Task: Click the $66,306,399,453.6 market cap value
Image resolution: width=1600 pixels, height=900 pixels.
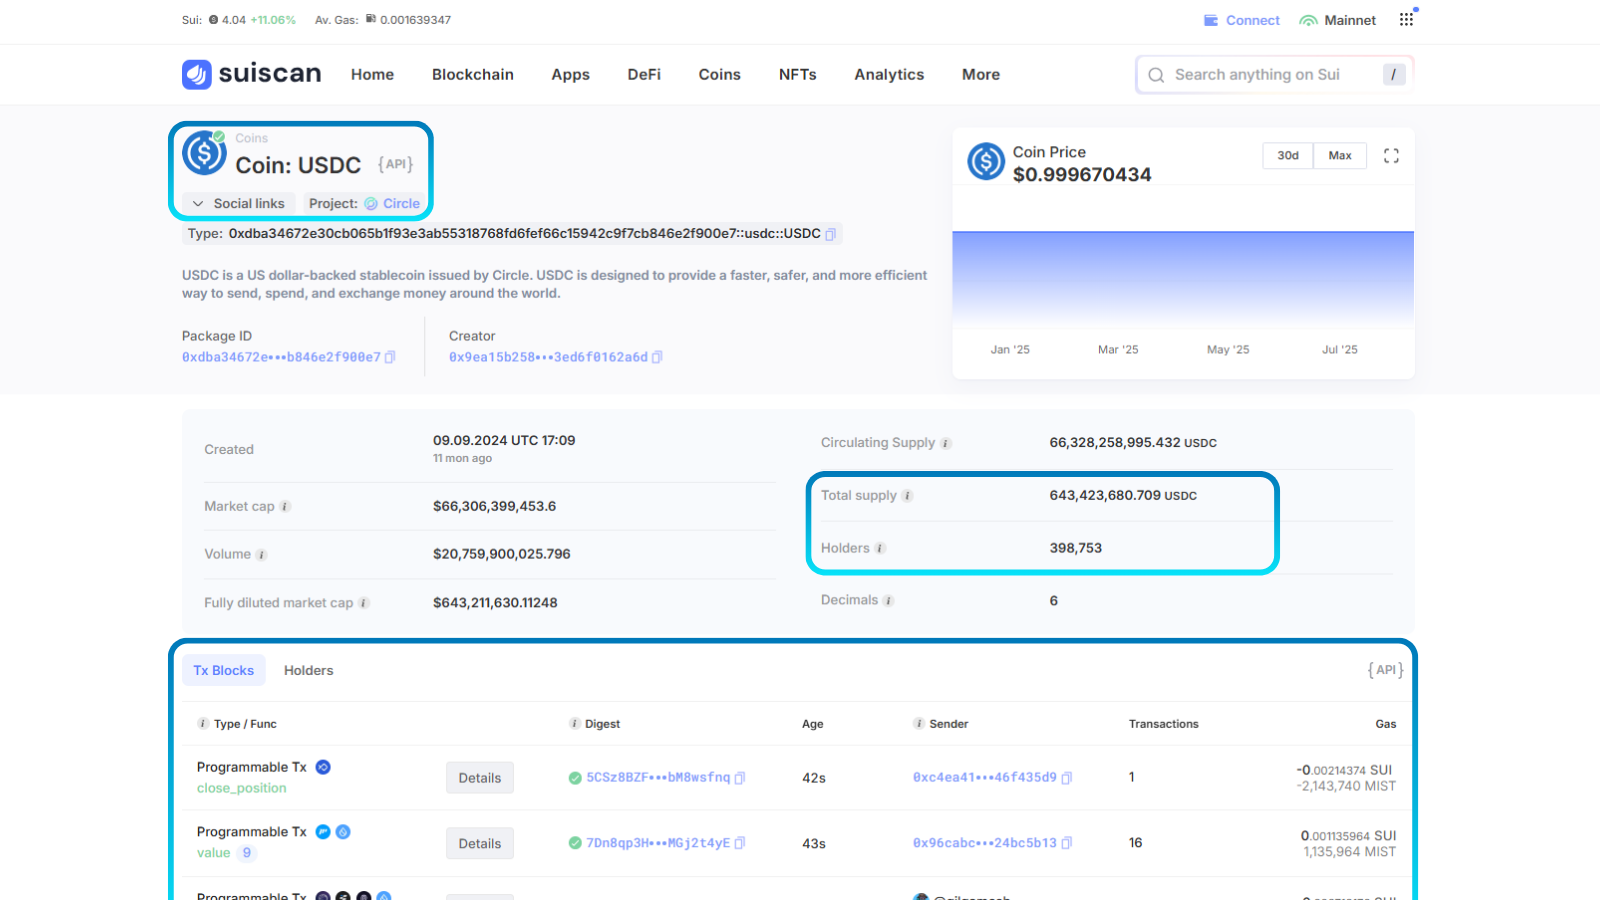Action: point(495,507)
